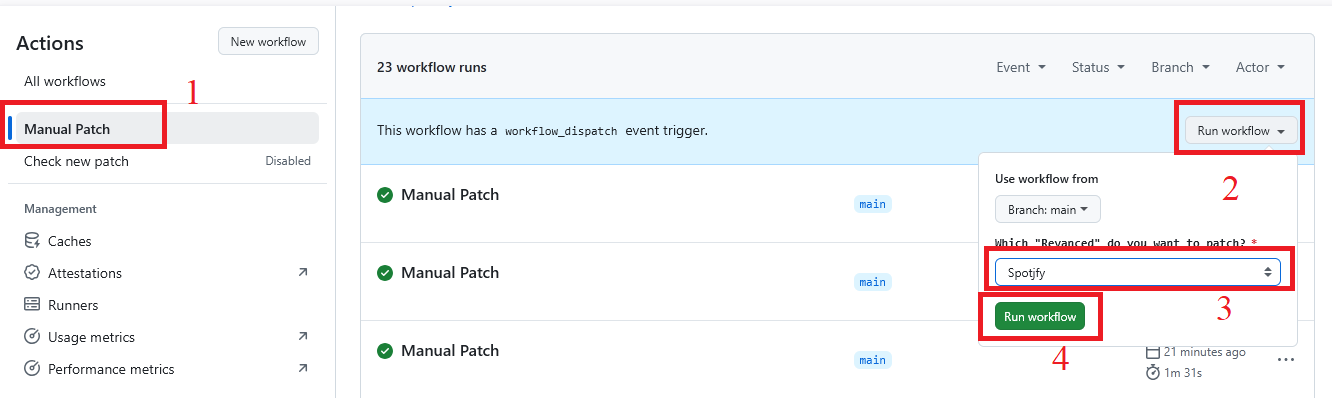The width and height of the screenshot is (1332, 398).
Task: Open the Branch: main selector
Action: [1048, 209]
